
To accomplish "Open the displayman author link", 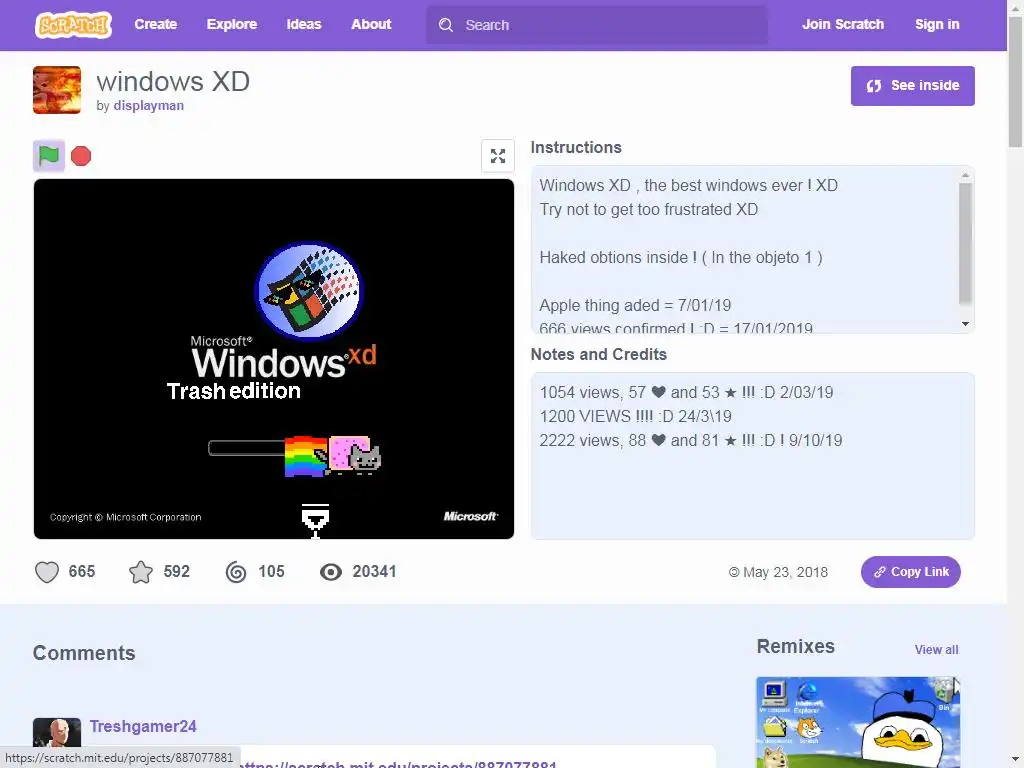I will click(148, 106).
